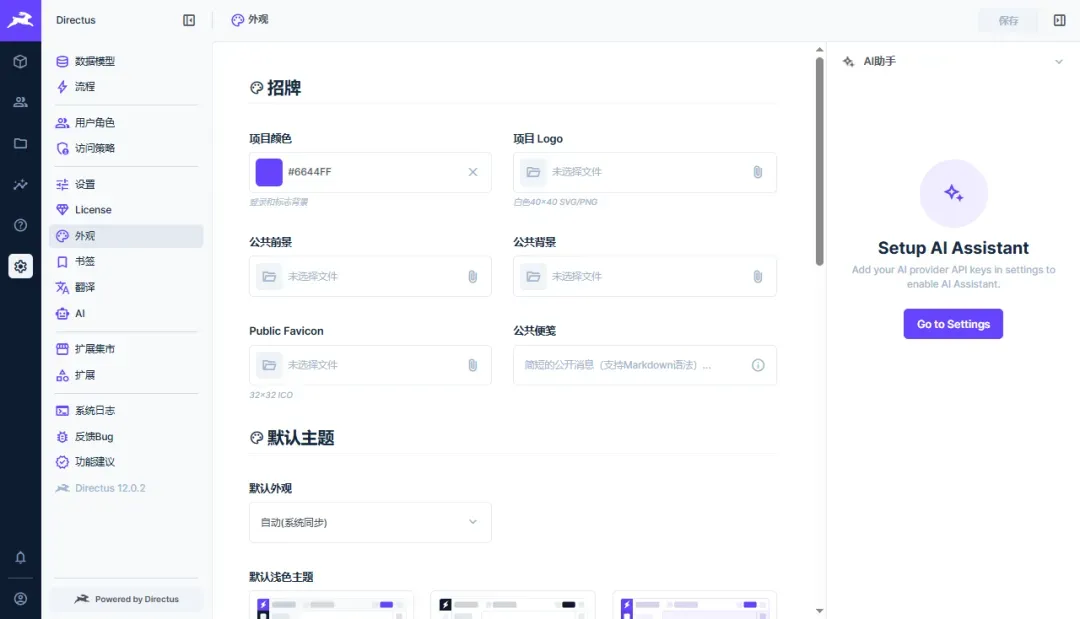Collapse the AI助手 panel chevron

[1059, 61]
